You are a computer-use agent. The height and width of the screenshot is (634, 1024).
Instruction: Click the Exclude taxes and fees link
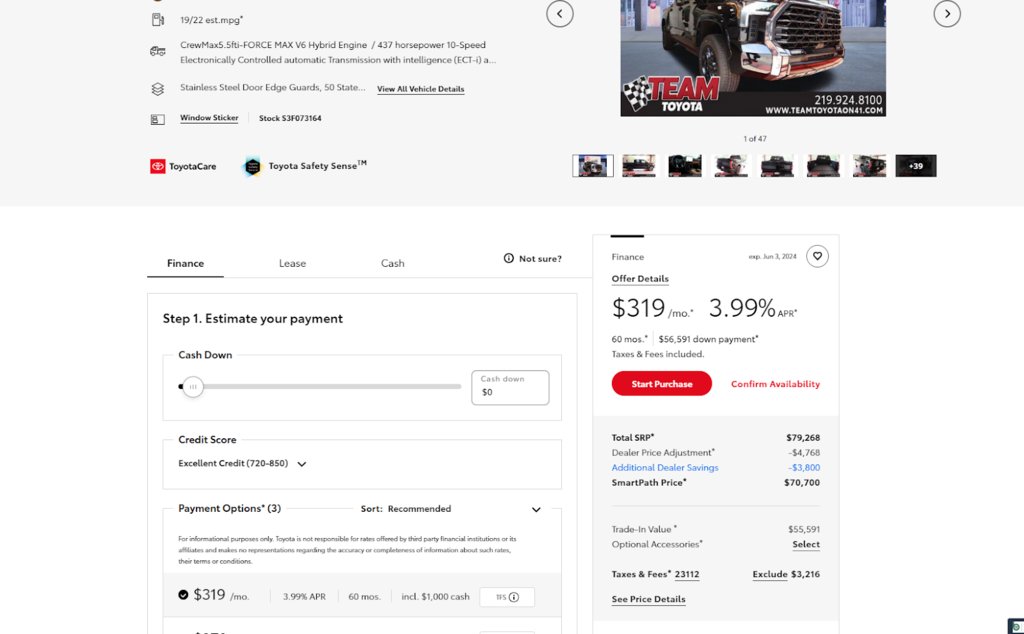(x=770, y=575)
